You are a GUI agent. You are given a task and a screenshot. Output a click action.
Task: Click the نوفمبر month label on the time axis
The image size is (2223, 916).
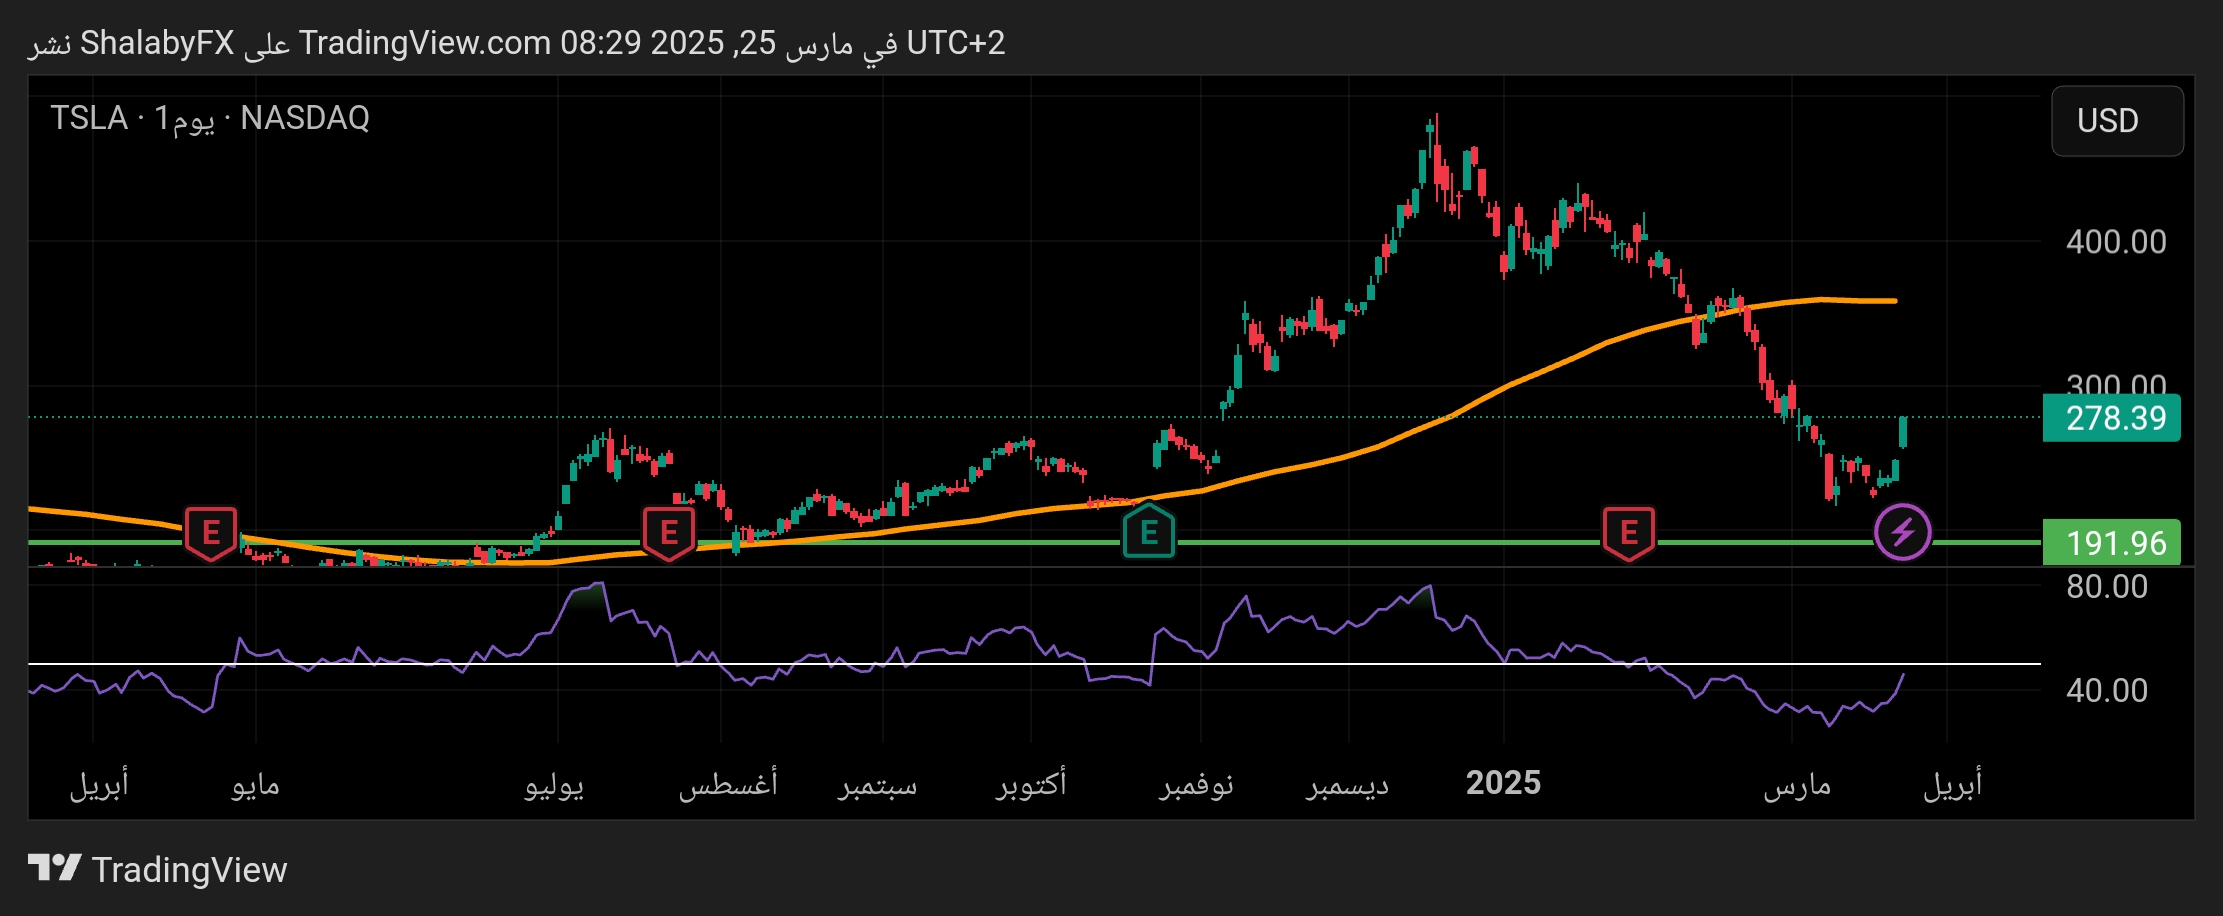pos(1196,785)
